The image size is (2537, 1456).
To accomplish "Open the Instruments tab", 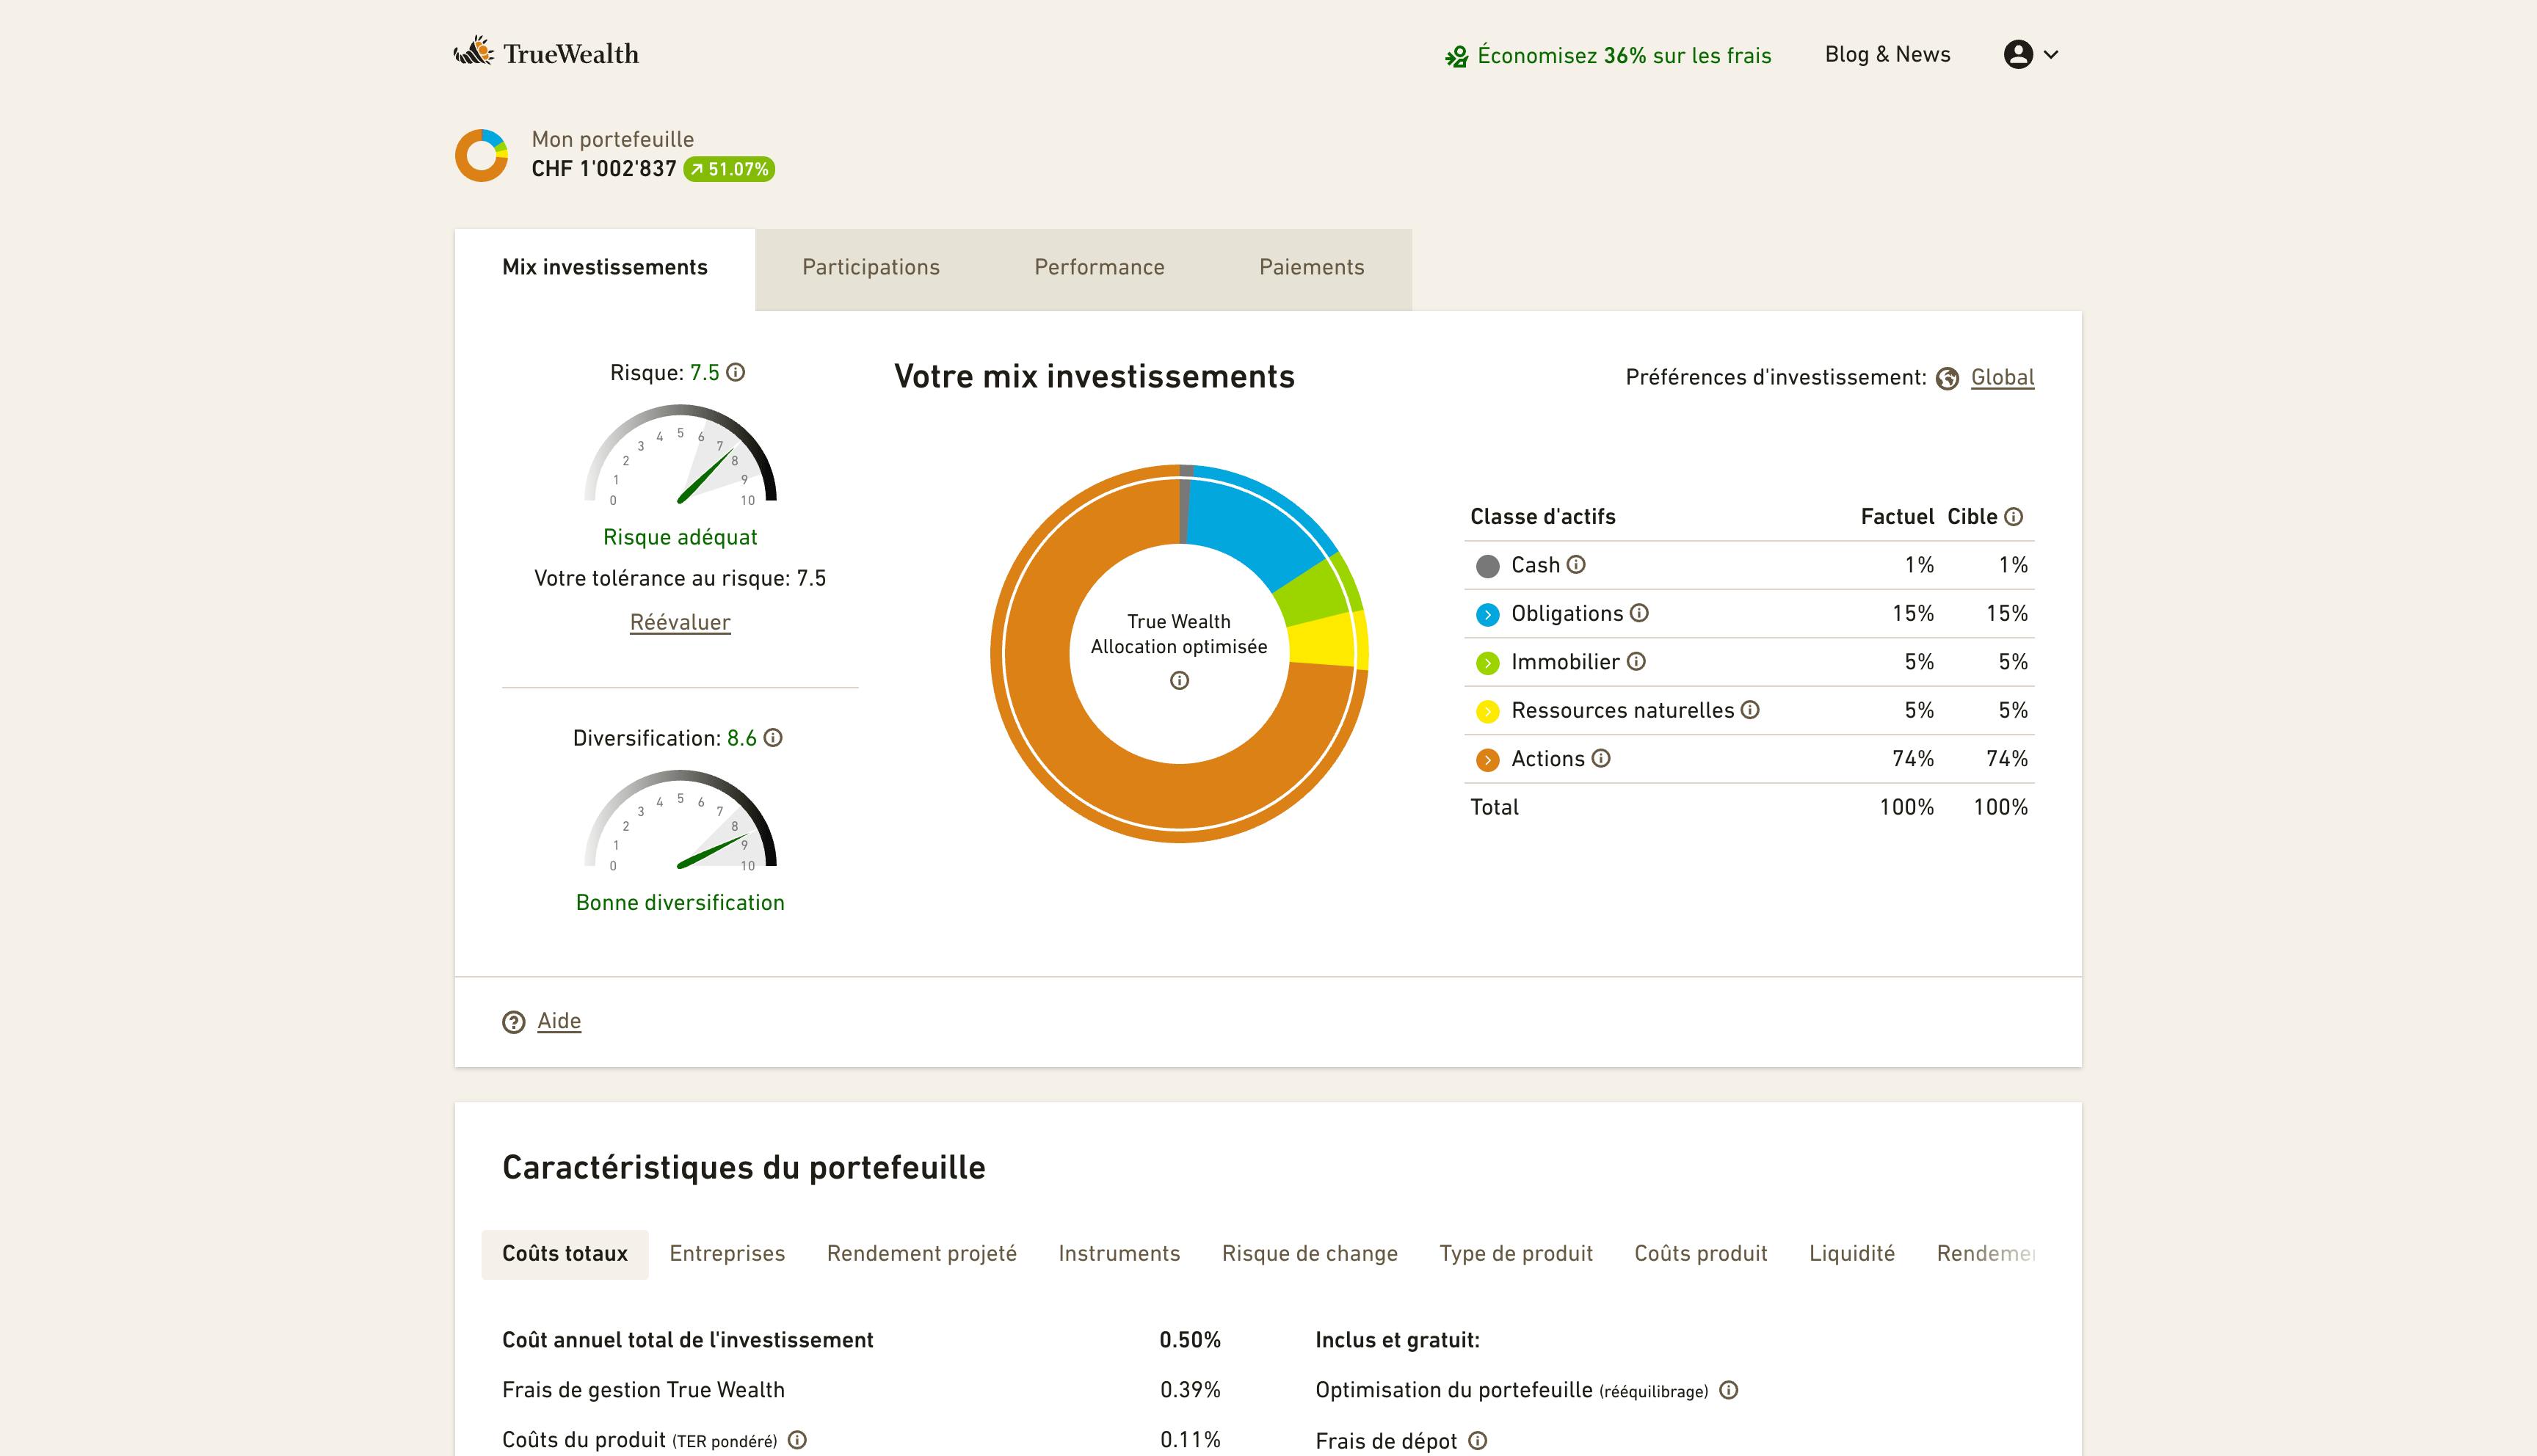I will [1119, 1254].
